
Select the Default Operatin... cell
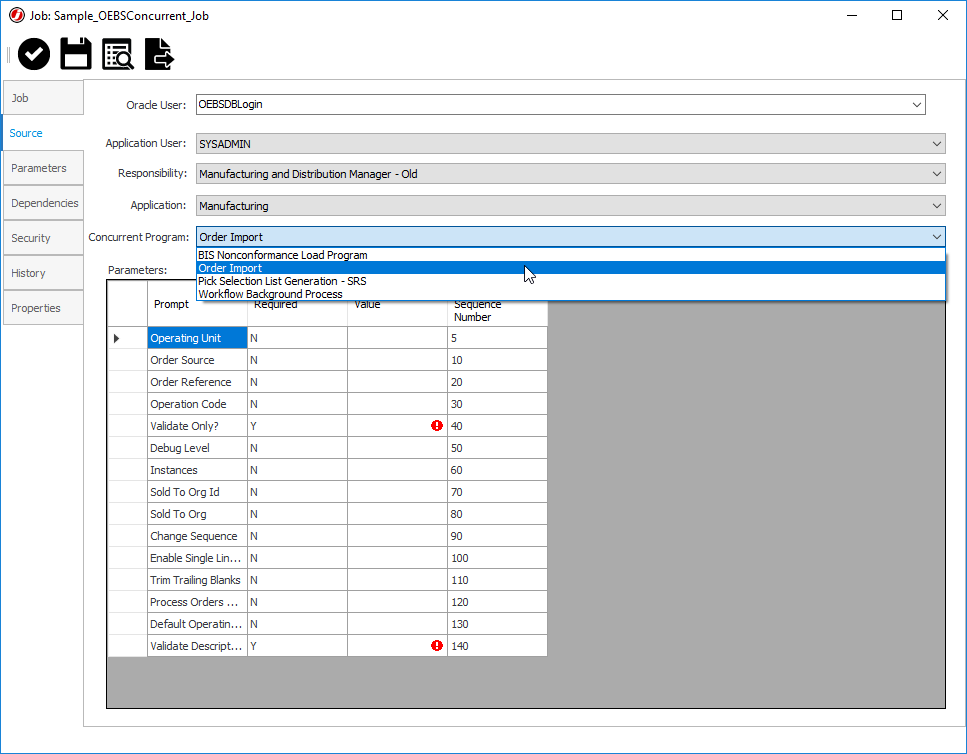[x=197, y=624]
